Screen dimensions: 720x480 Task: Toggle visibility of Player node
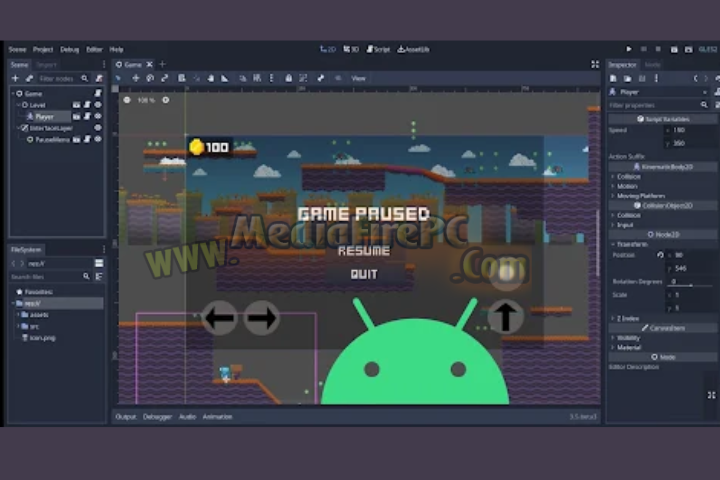click(x=98, y=116)
